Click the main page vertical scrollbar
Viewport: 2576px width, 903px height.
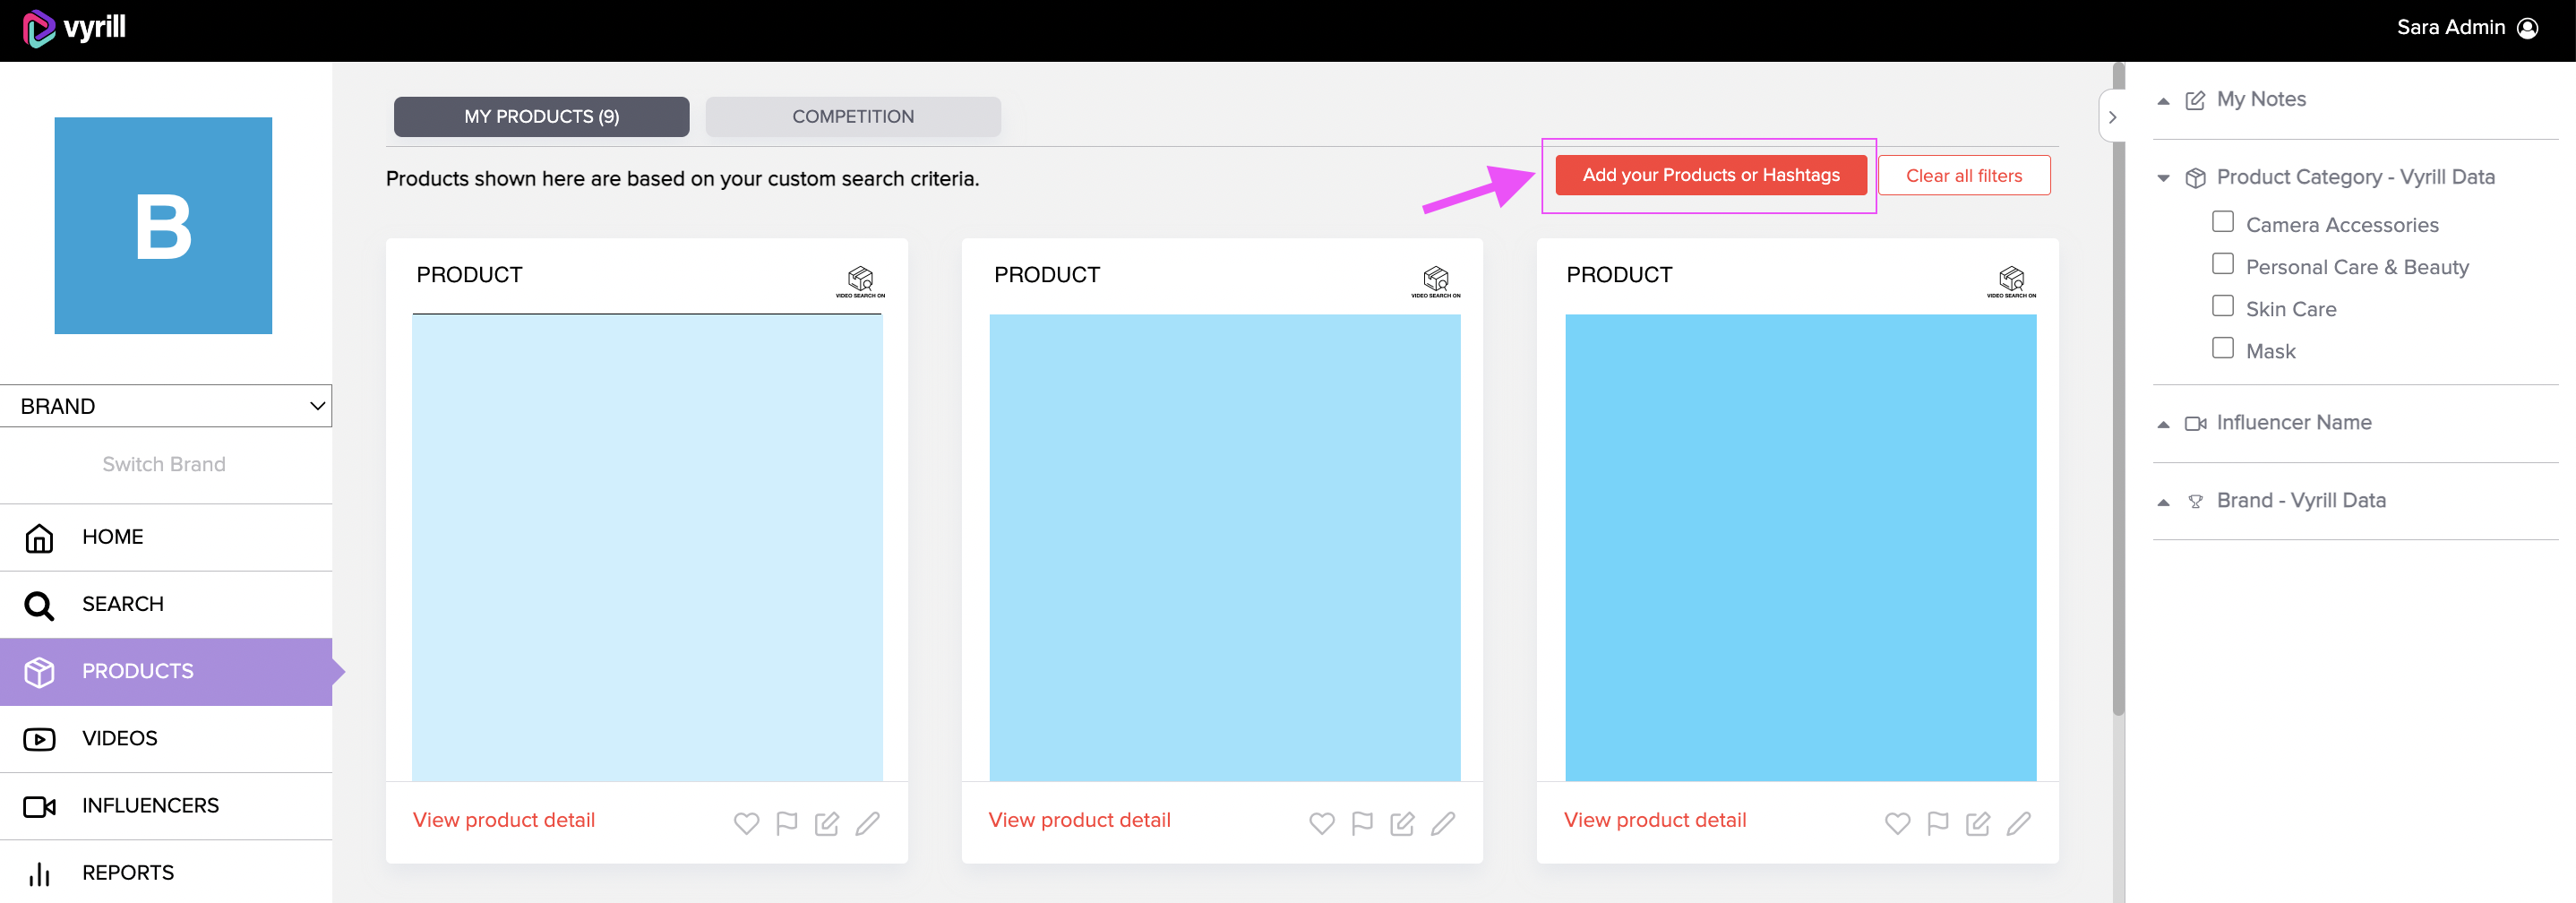pos(2118,390)
